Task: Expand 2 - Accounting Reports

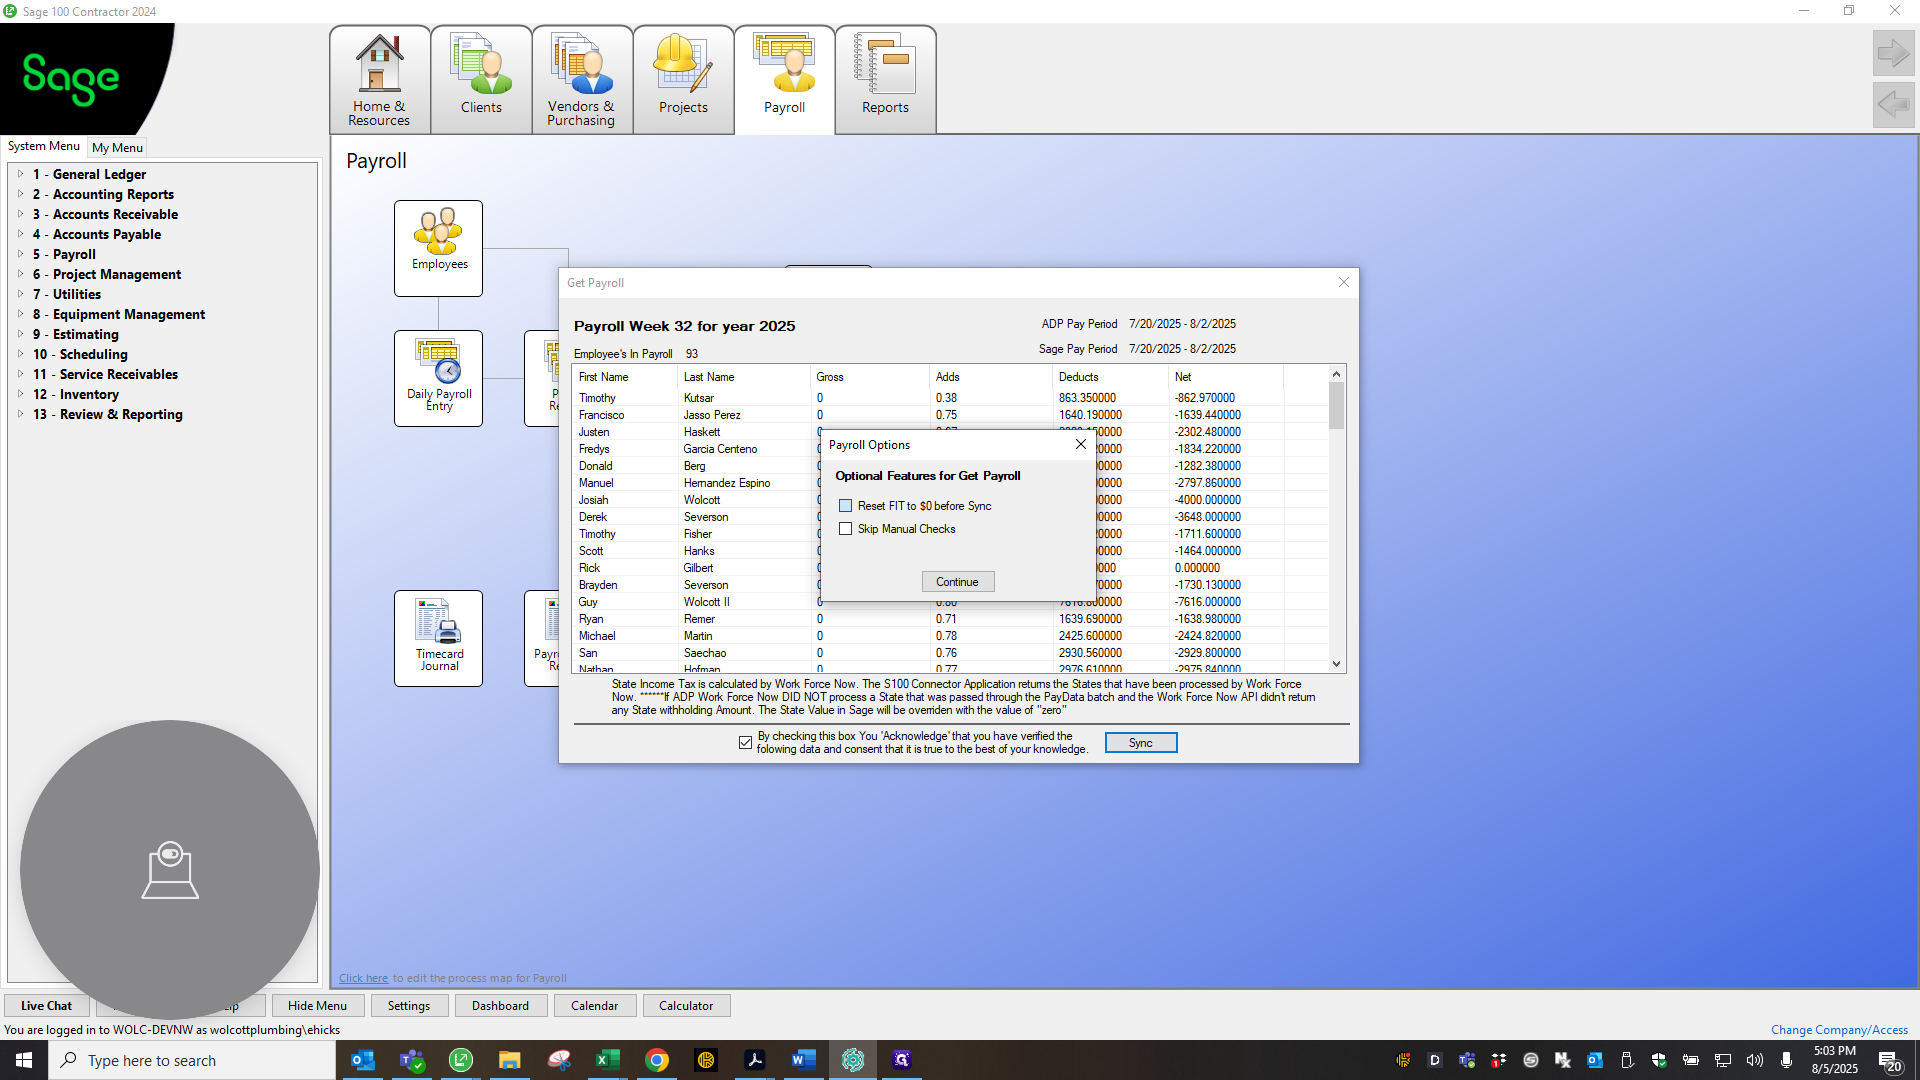Action: pos(20,194)
